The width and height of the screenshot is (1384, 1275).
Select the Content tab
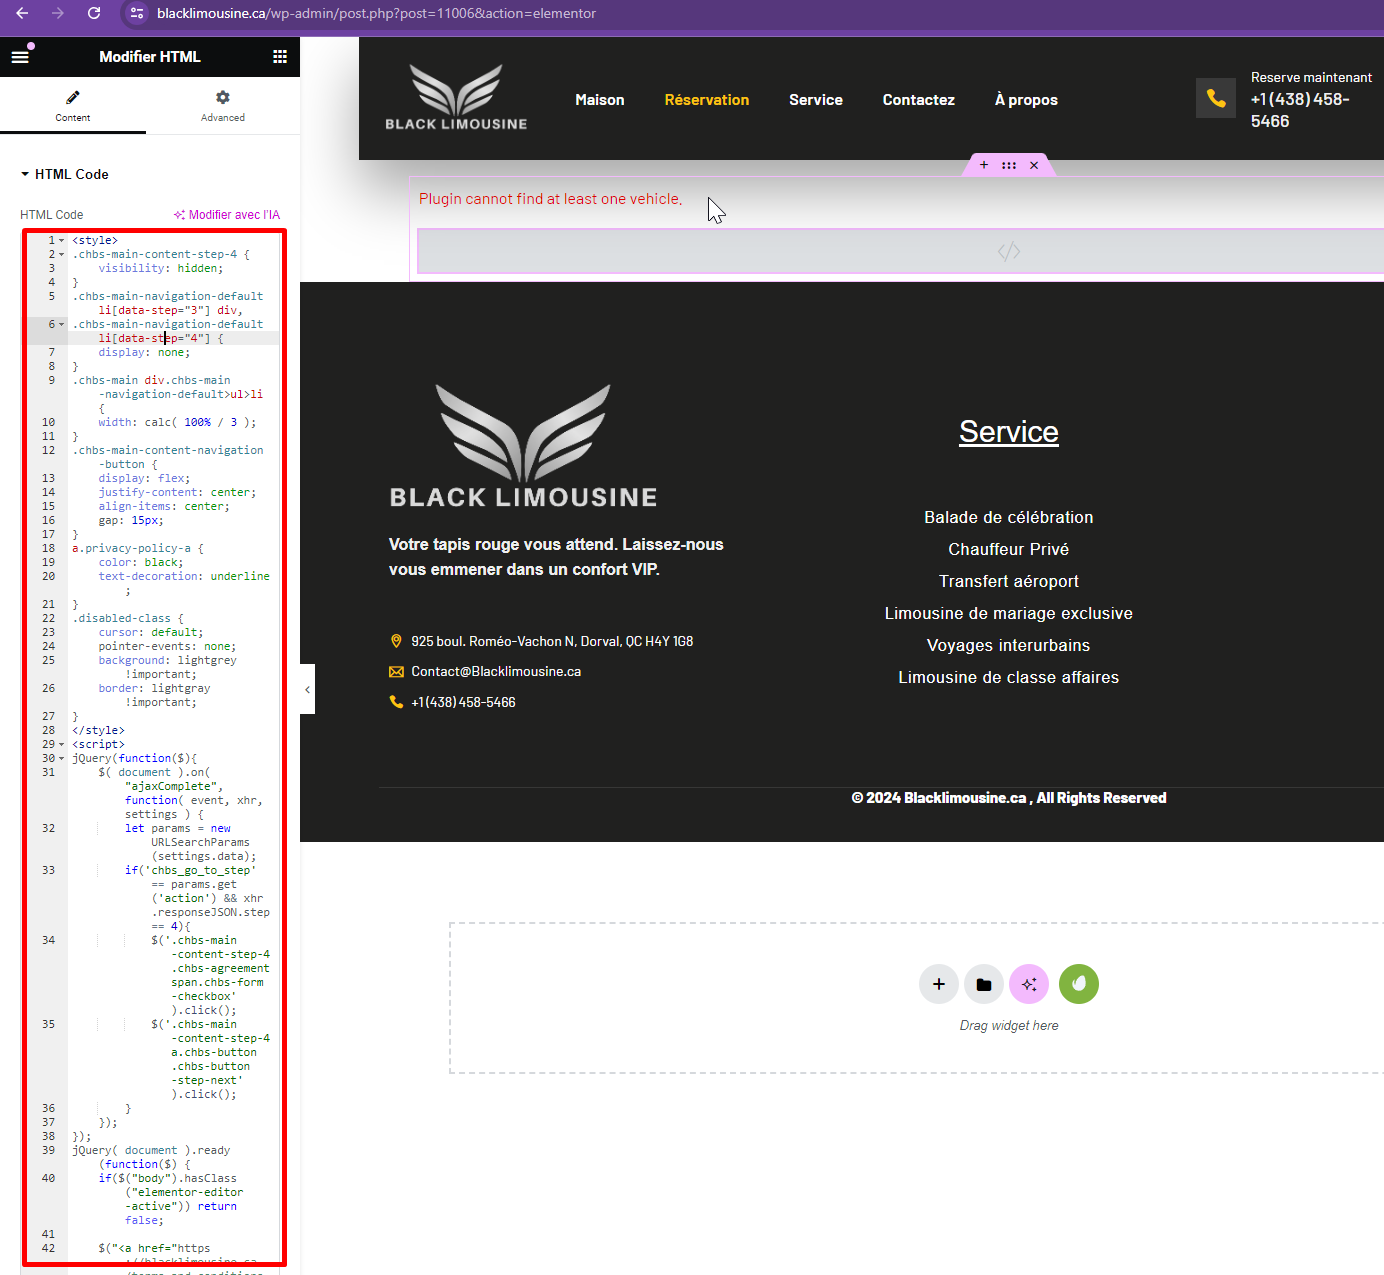(72, 105)
